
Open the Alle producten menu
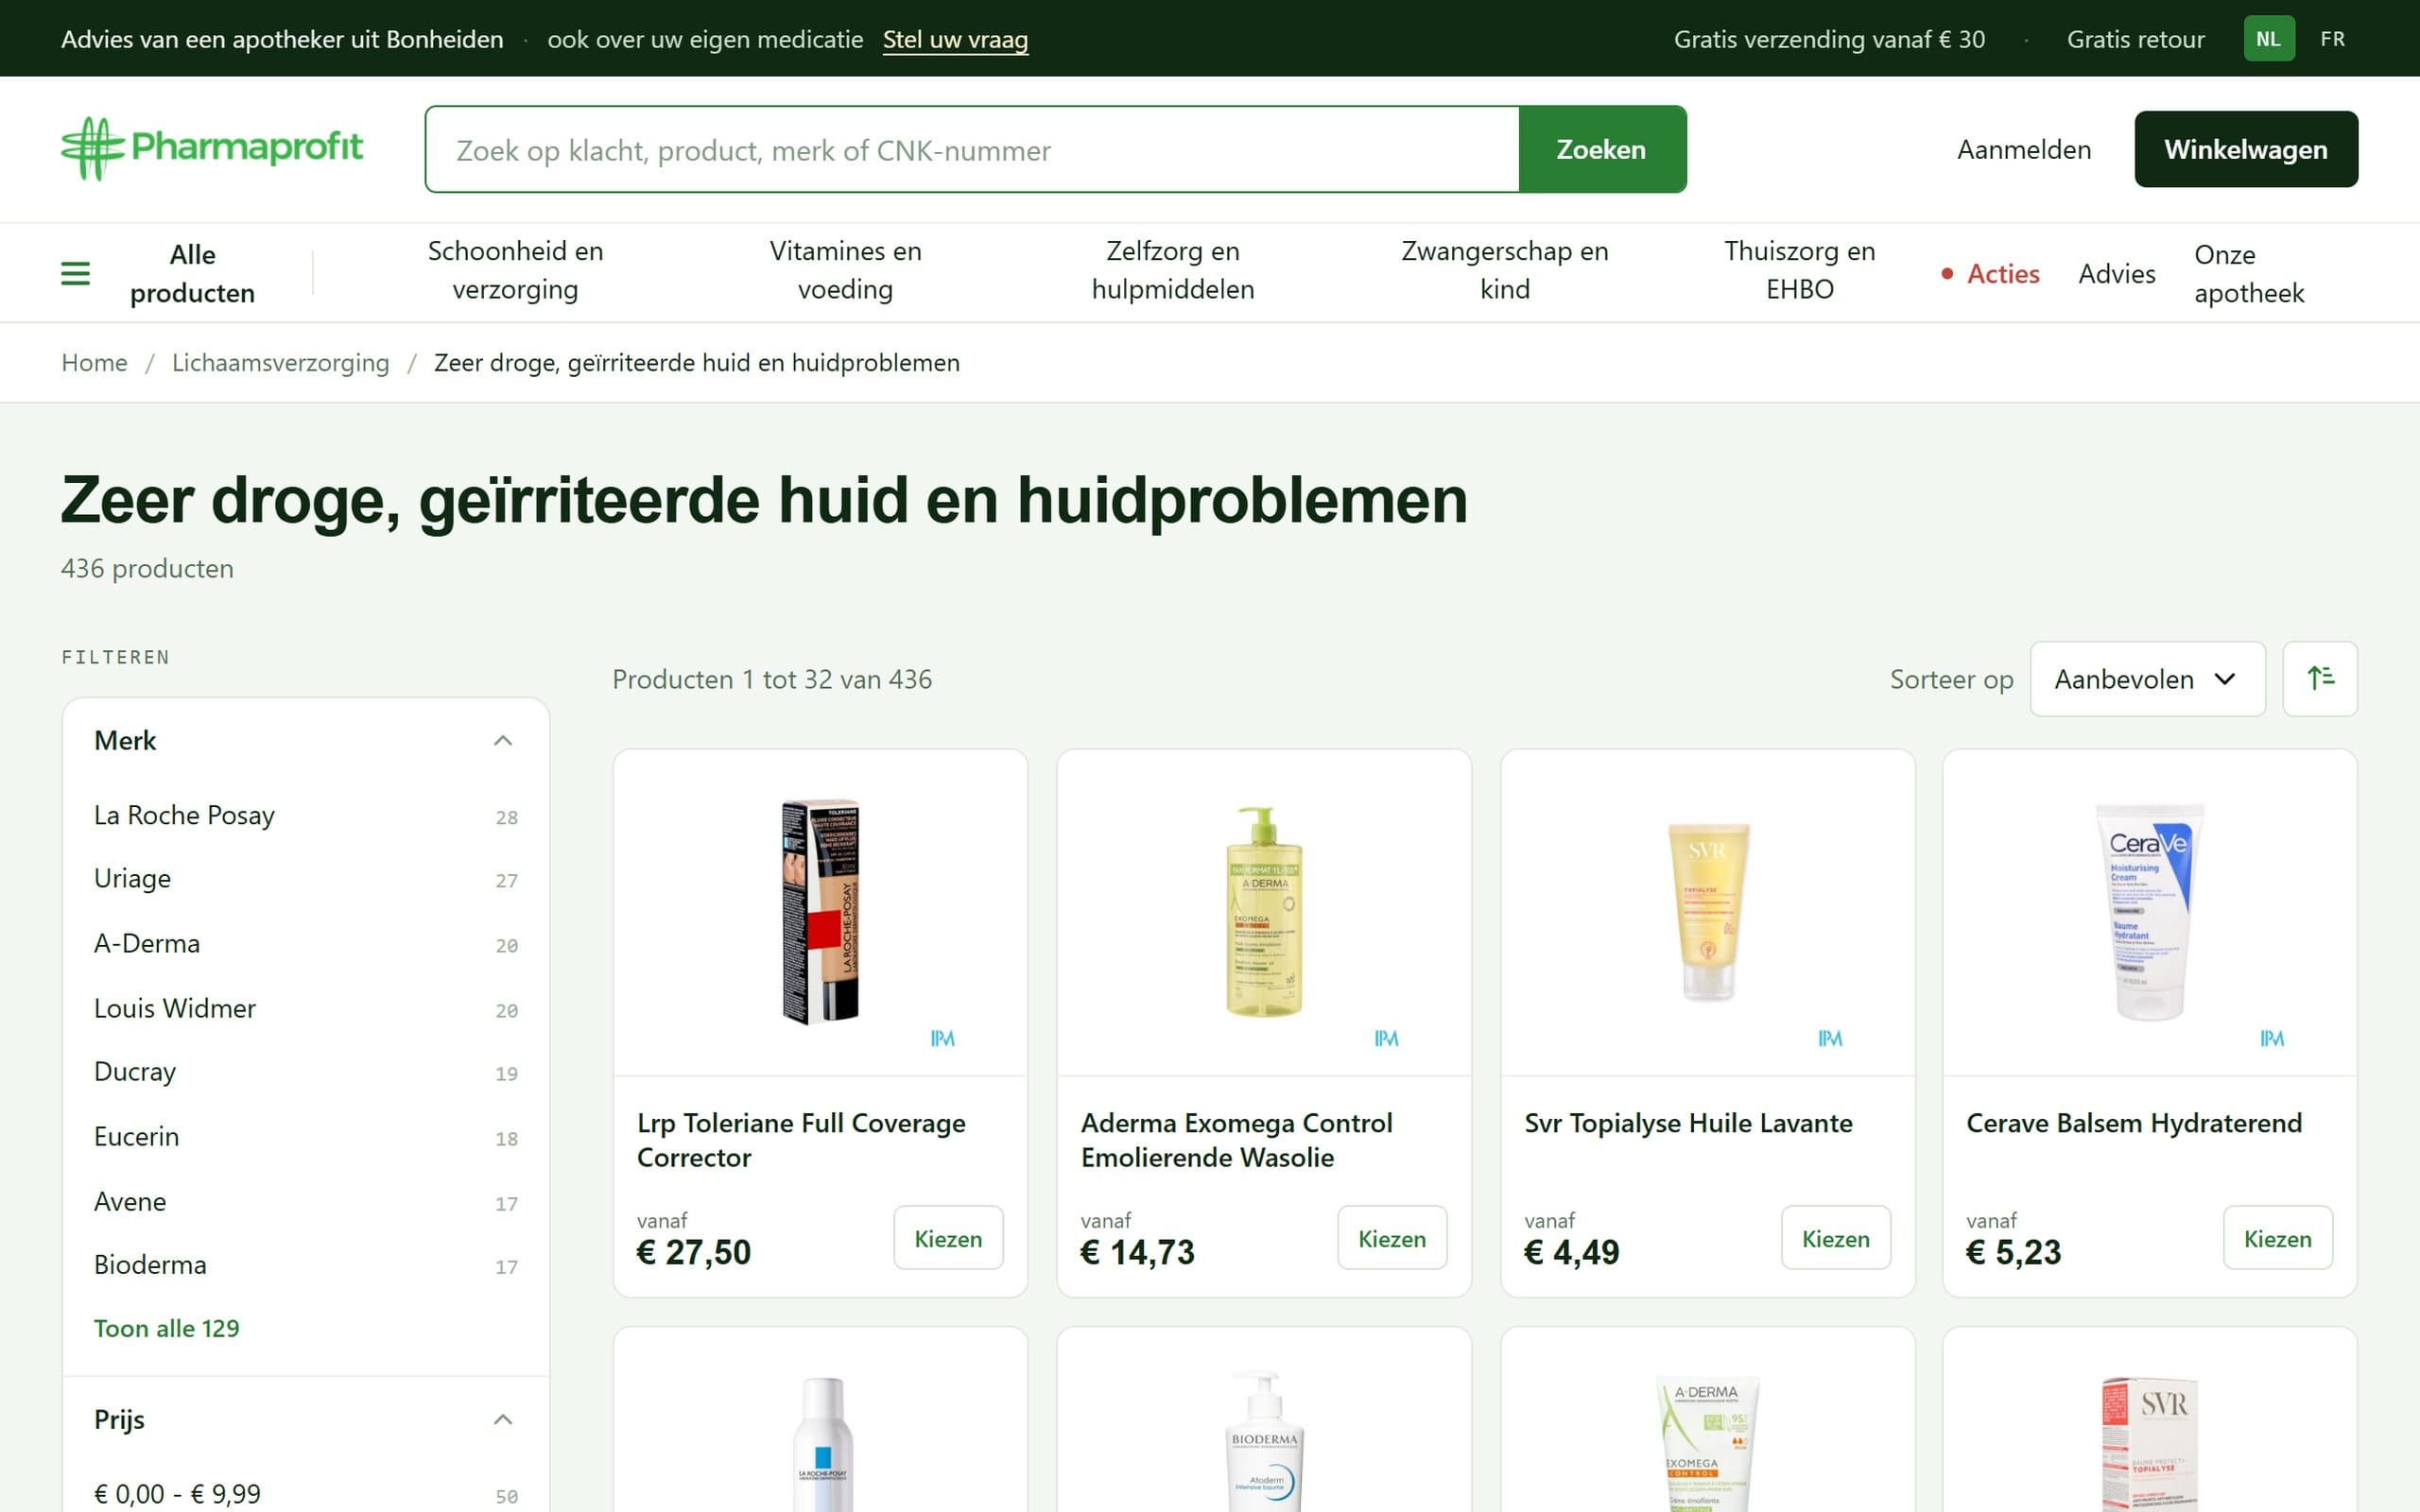coord(192,273)
